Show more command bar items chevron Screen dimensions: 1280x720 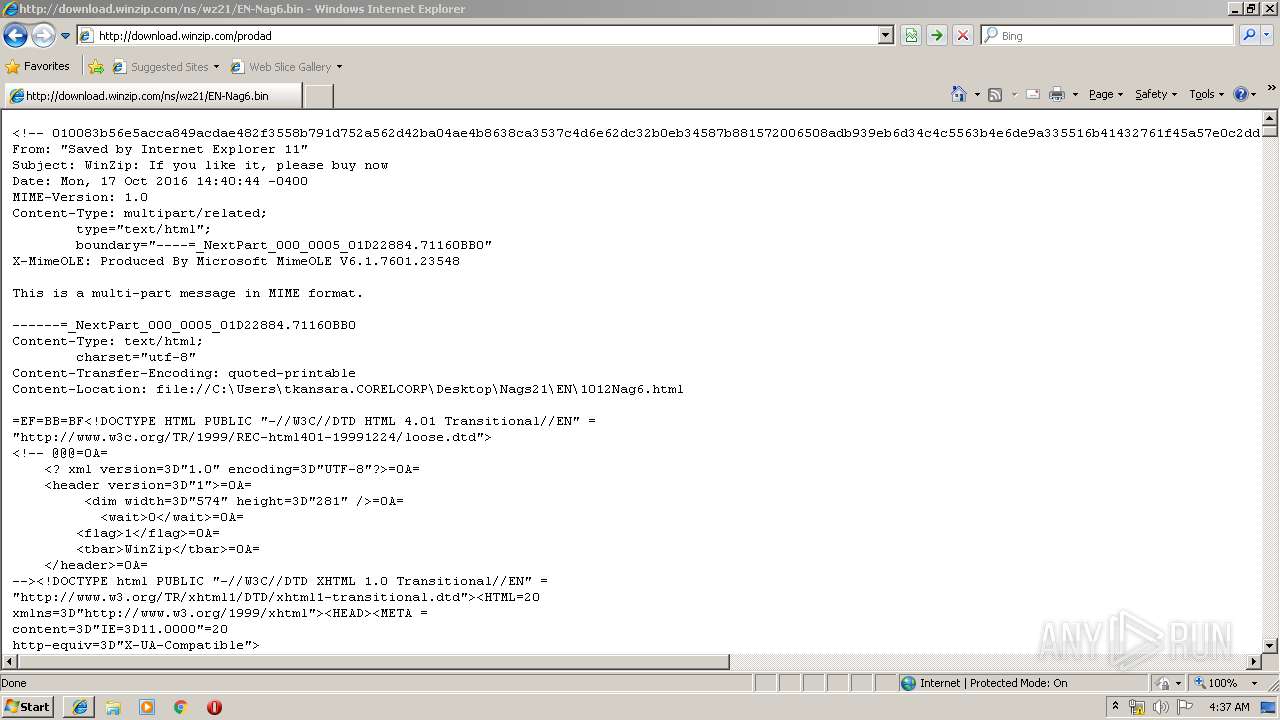[1272, 88]
